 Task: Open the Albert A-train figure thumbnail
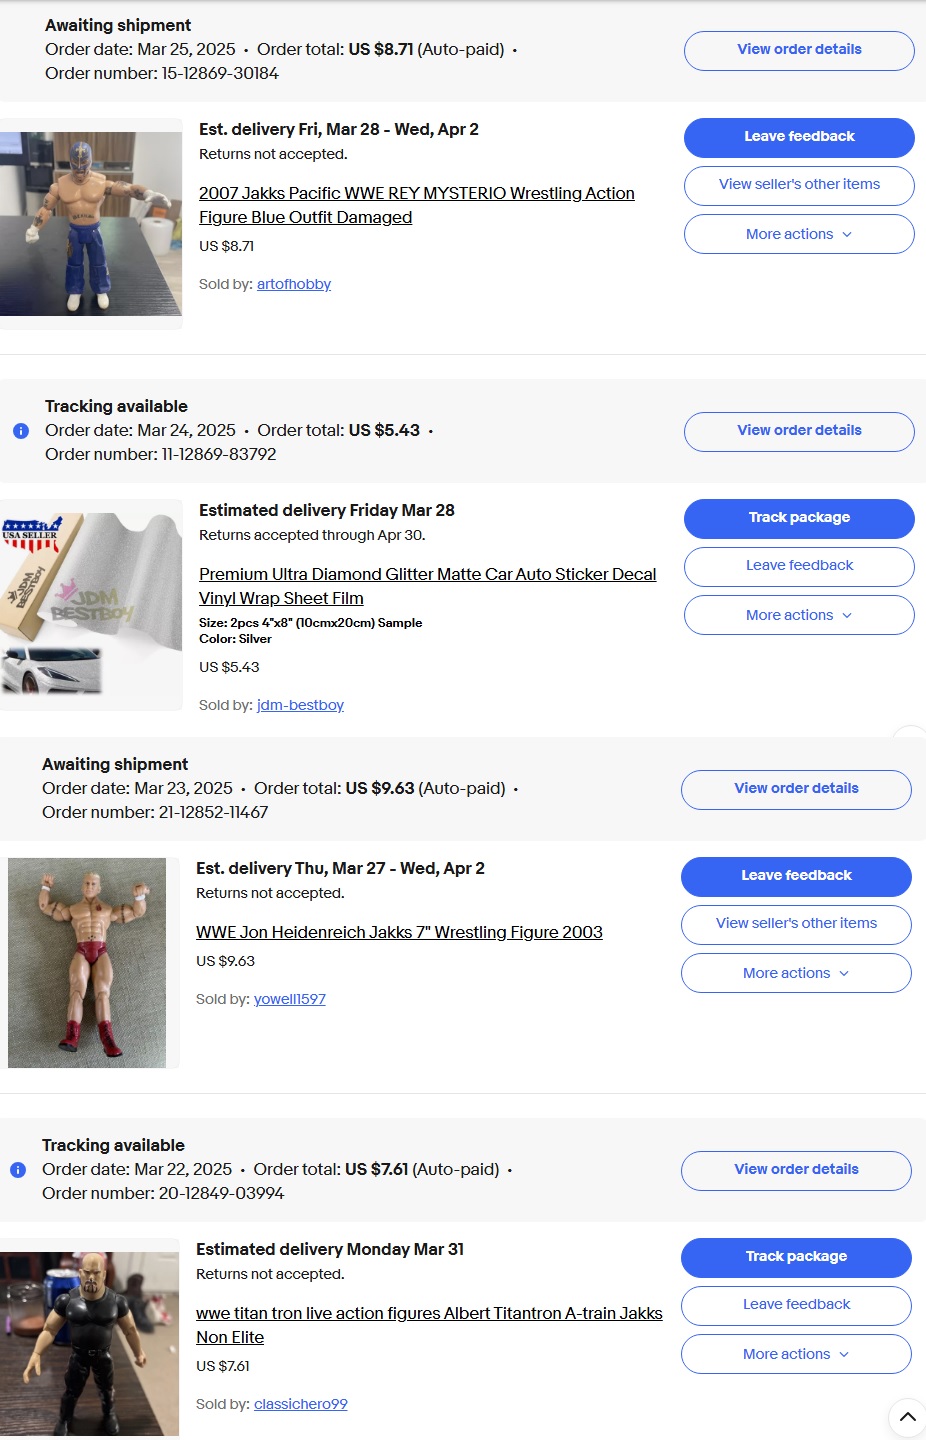[89, 1344]
